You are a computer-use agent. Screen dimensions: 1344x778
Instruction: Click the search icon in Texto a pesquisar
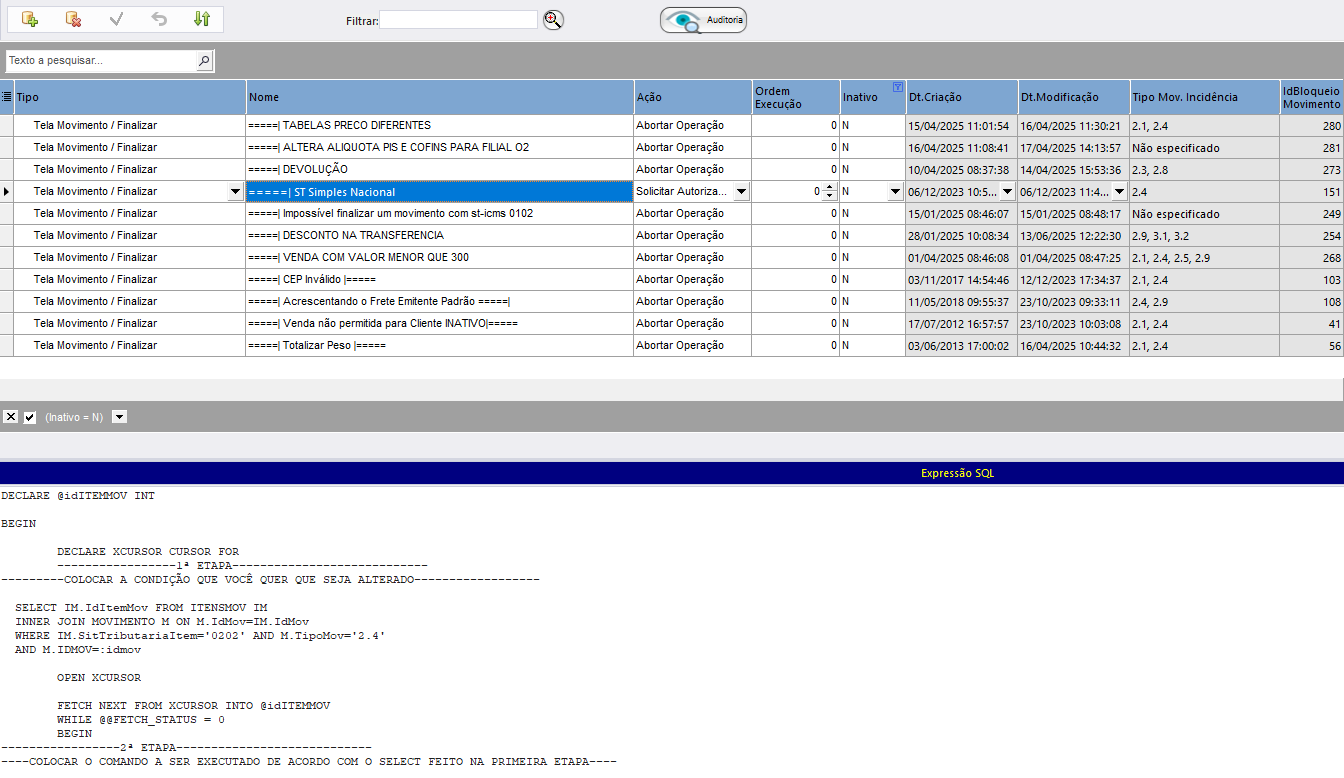pyautogui.click(x=204, y=61)
